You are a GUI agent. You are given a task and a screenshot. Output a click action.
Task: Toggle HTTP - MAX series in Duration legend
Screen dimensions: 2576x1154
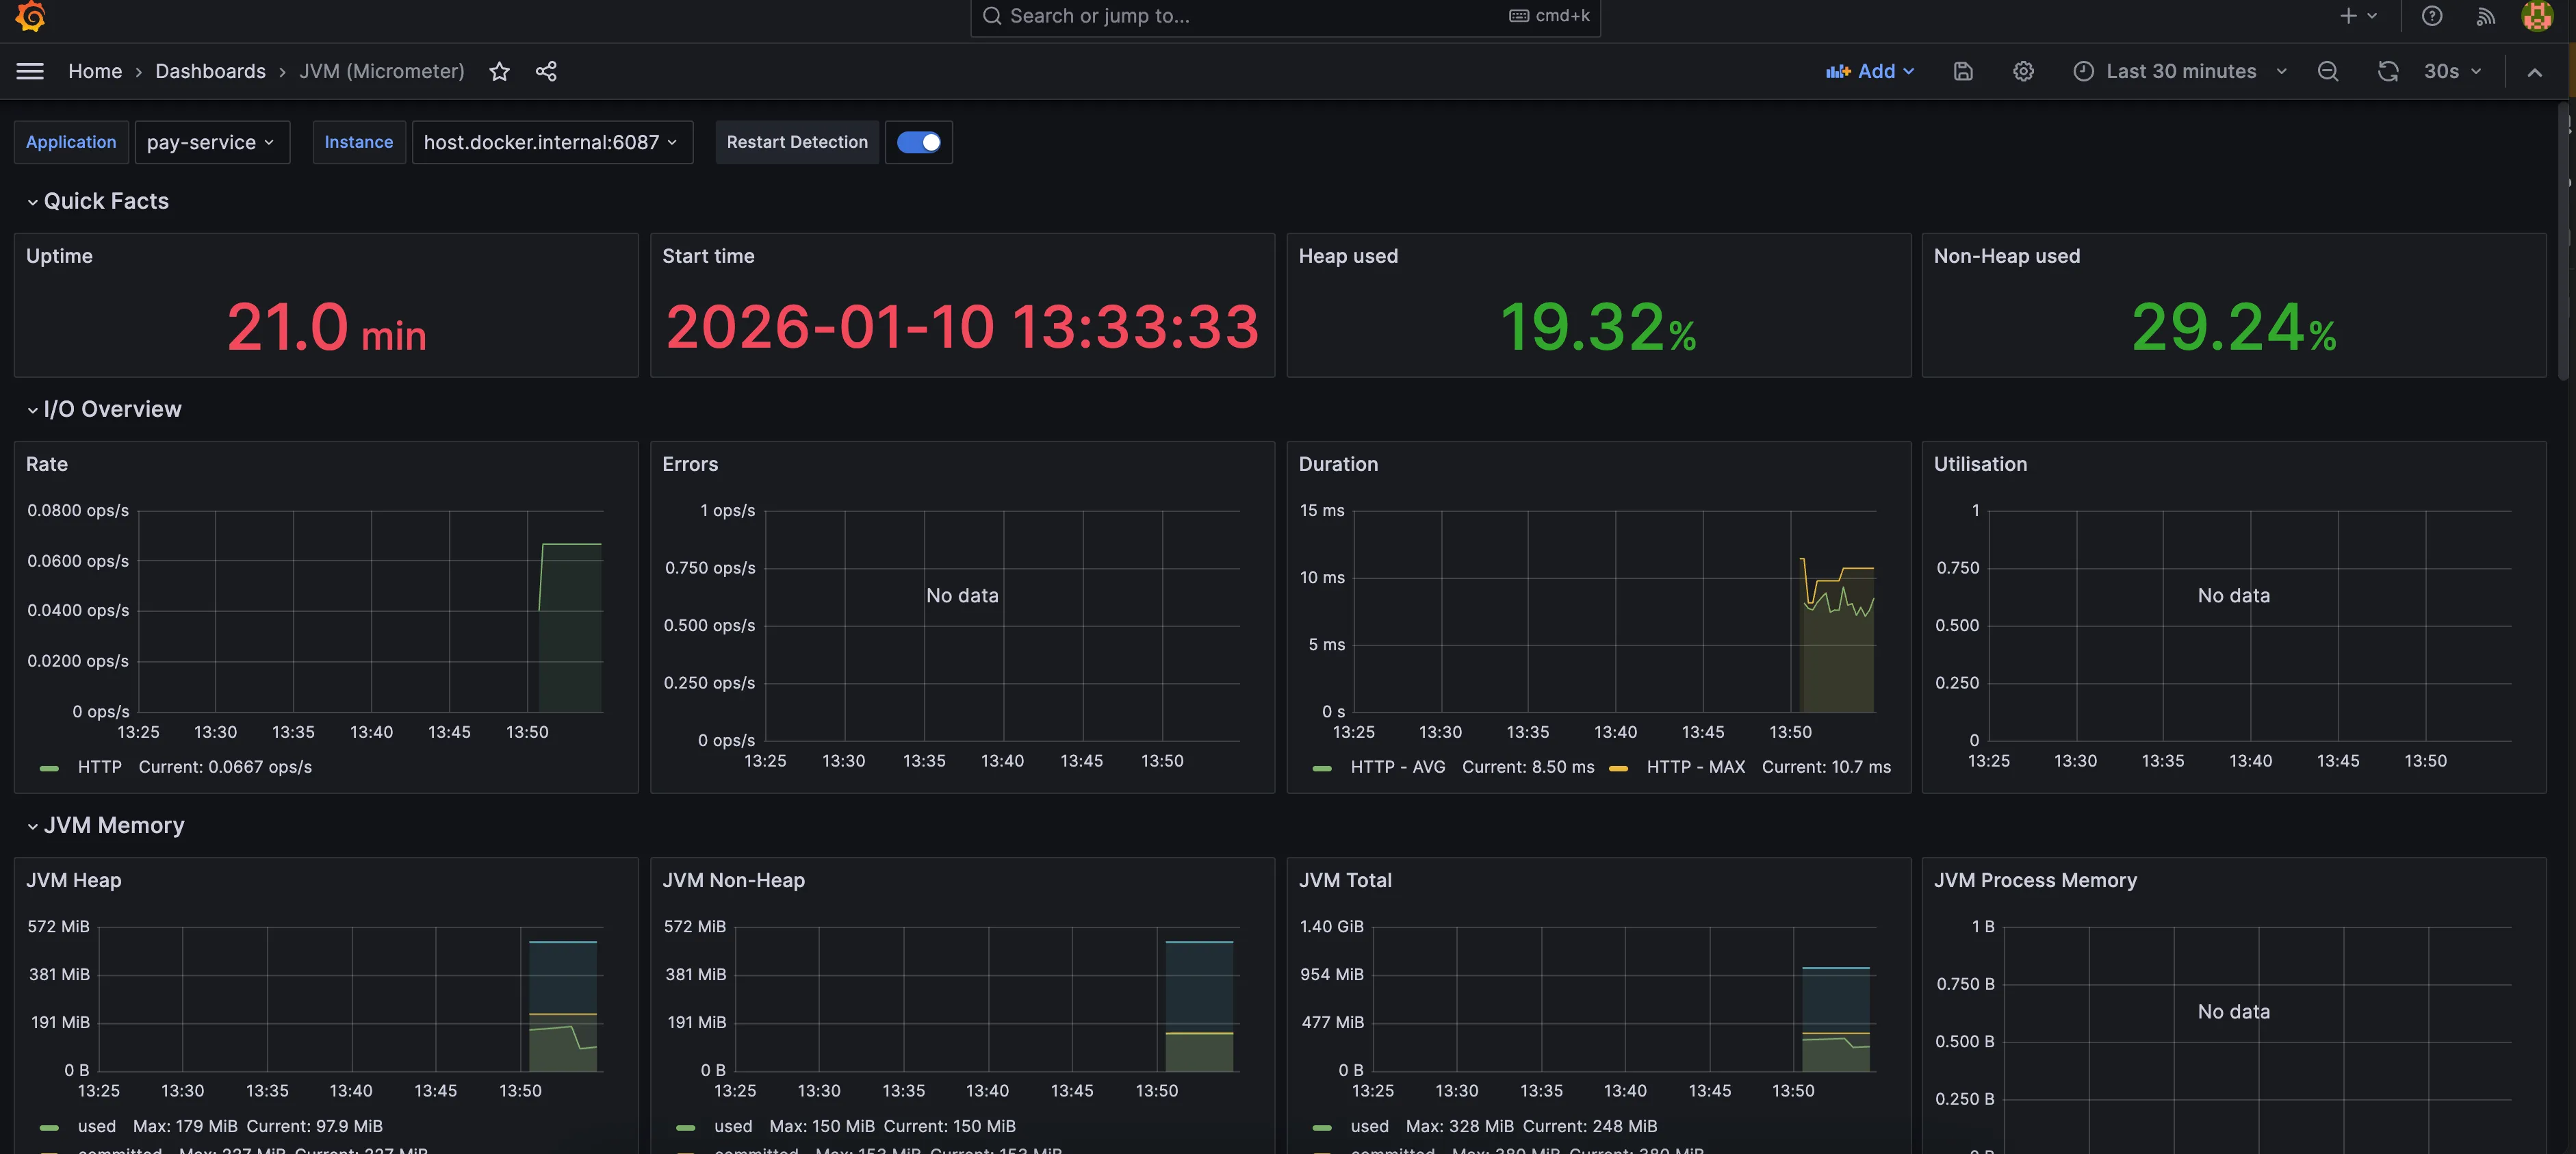point(1695,767)
